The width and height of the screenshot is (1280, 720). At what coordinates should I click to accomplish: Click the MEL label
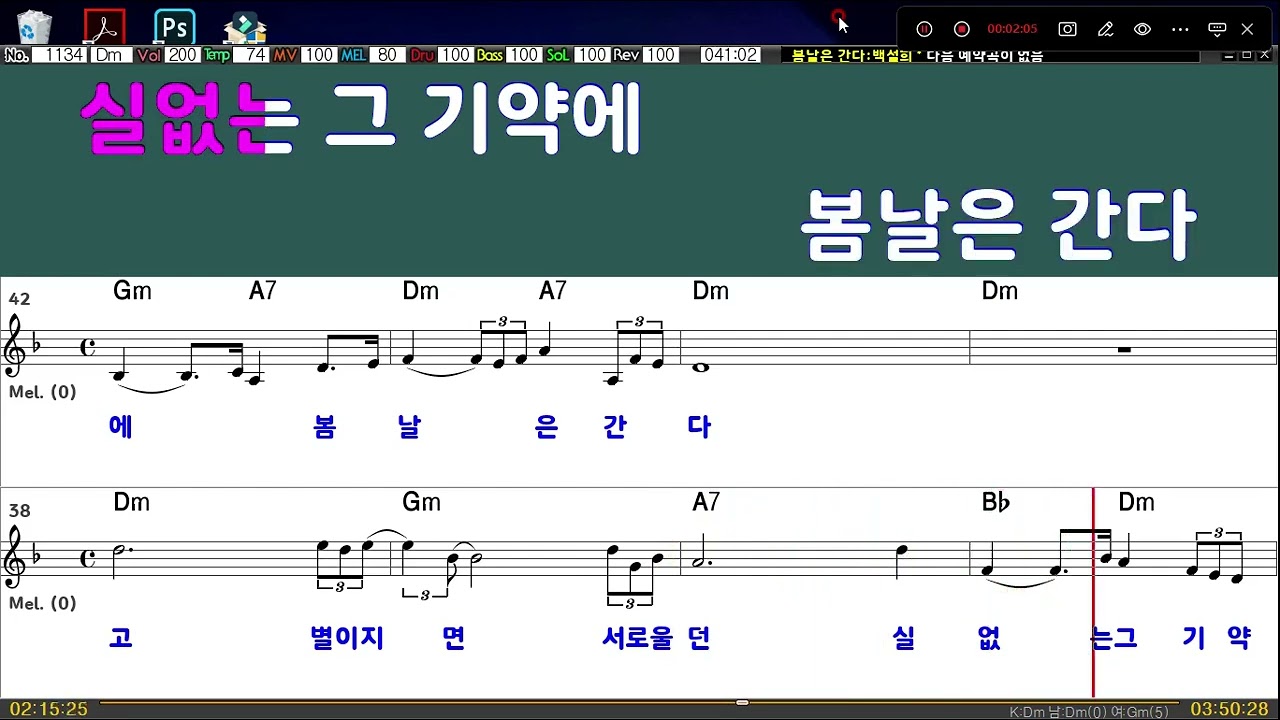[354, 55]
